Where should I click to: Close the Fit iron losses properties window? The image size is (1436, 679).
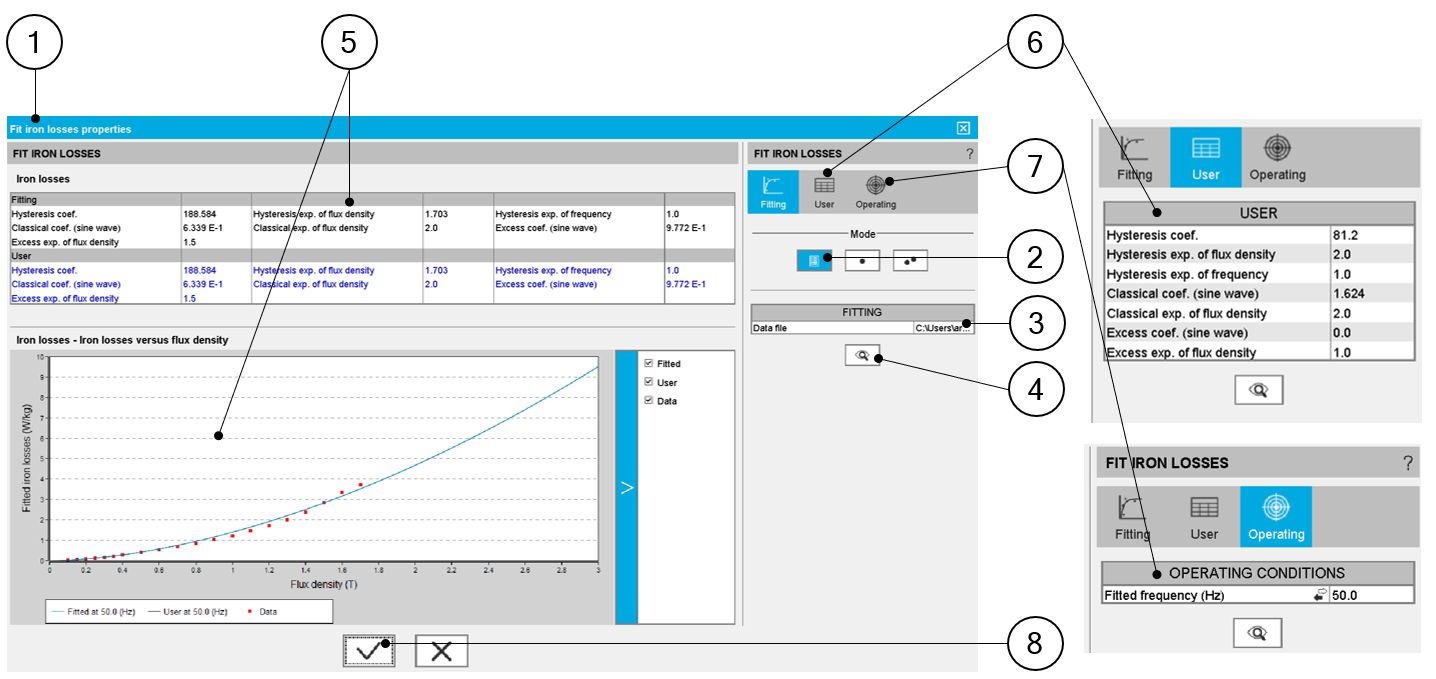pyautogui.click(x=963, y=128)
